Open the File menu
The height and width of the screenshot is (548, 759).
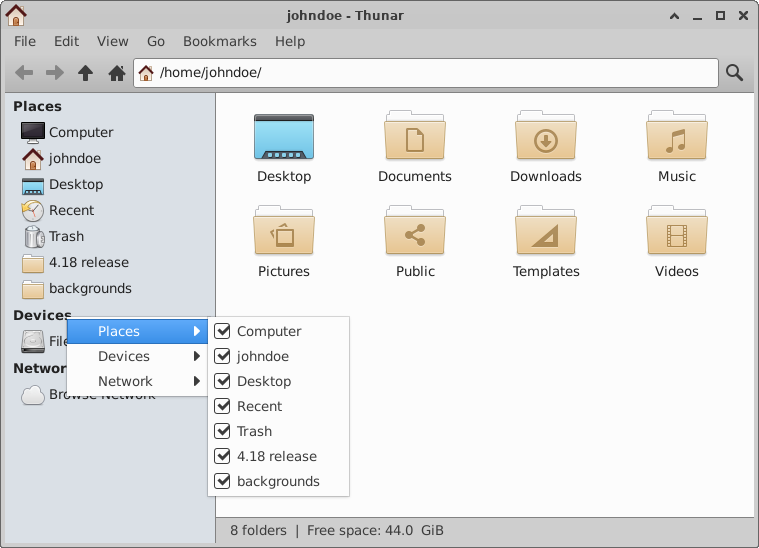[x=25, y=42]
